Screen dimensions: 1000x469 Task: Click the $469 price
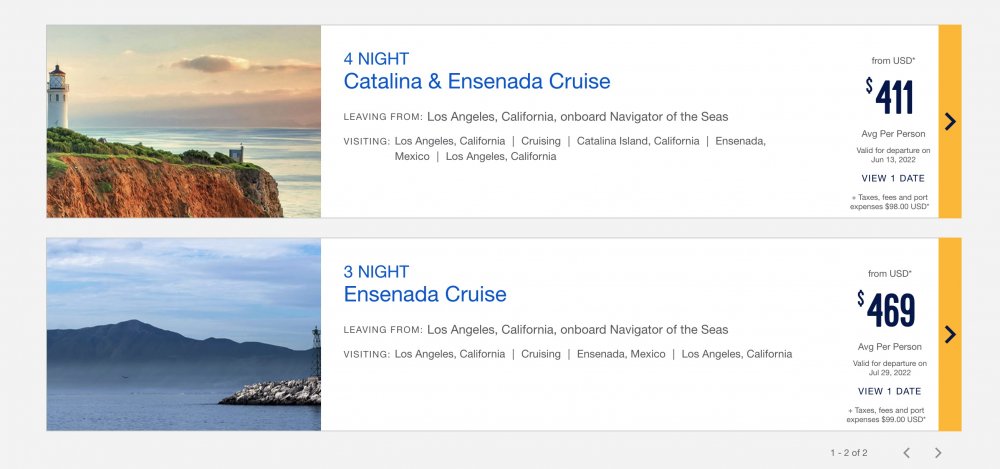886,310
